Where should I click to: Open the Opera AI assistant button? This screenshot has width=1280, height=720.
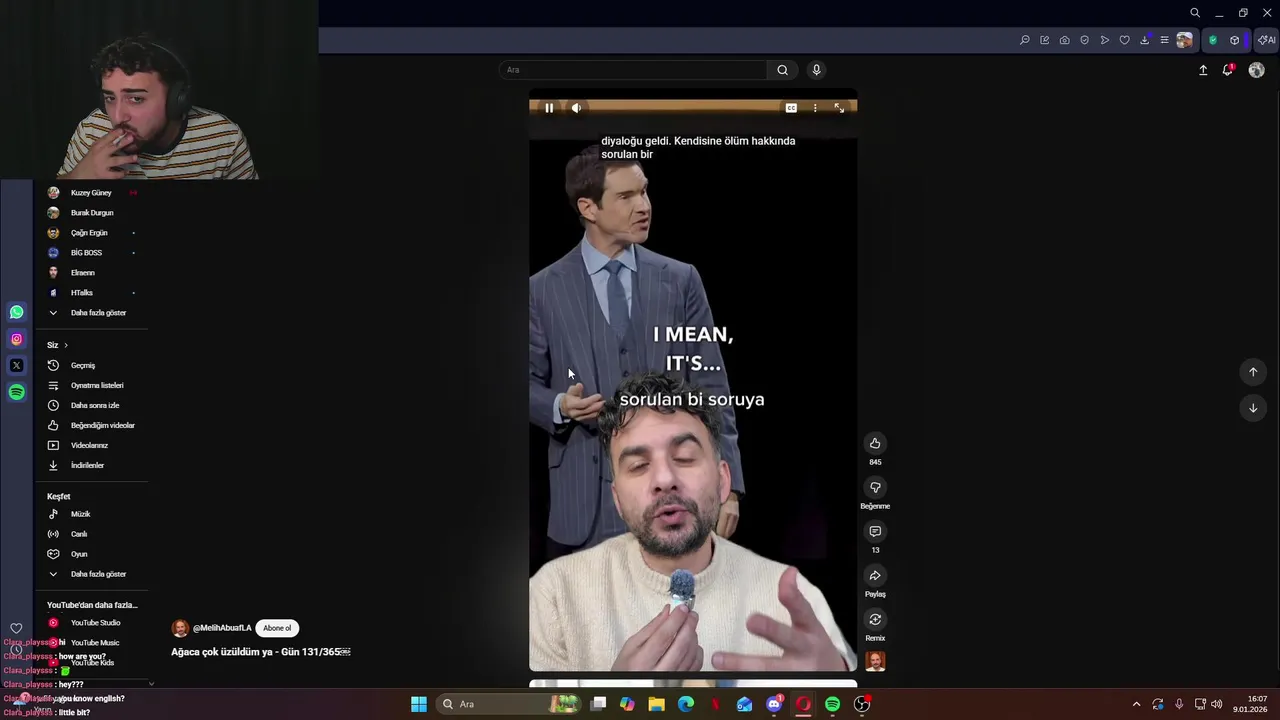[x=1267, y=40]
